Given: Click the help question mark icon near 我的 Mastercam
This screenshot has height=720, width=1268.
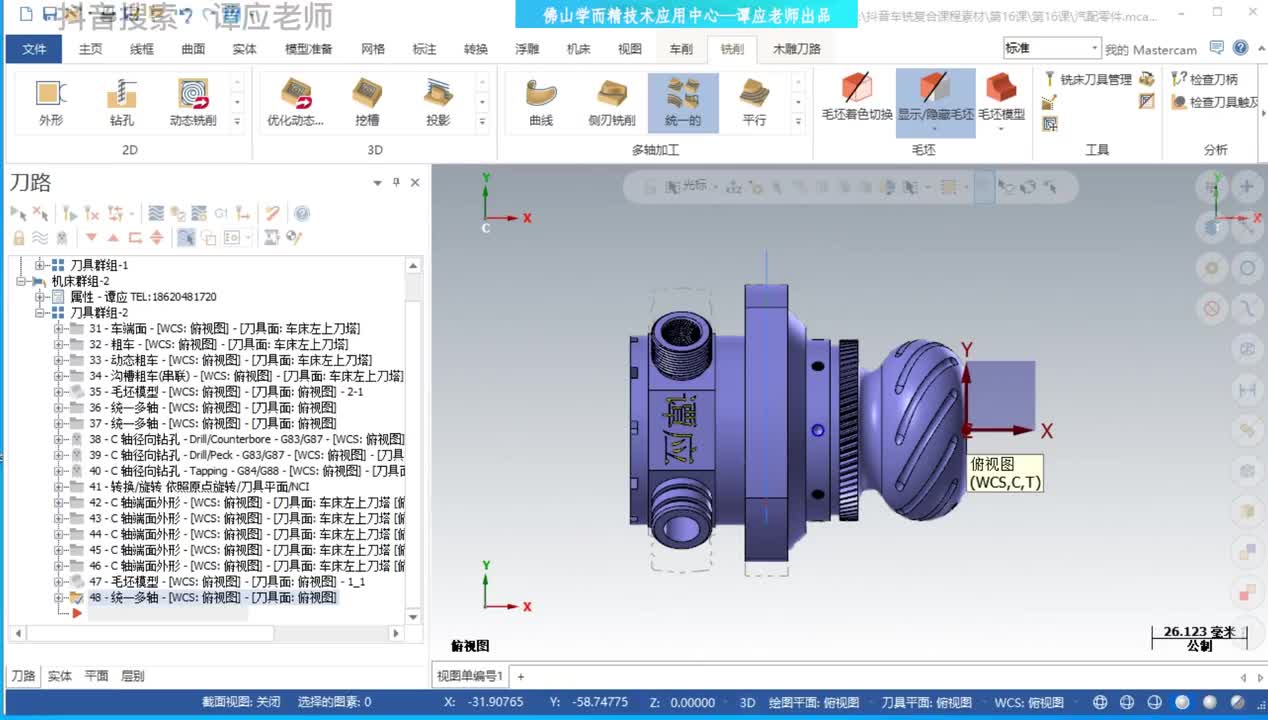Looking at the screenshot, I should tap(1240, 48).
